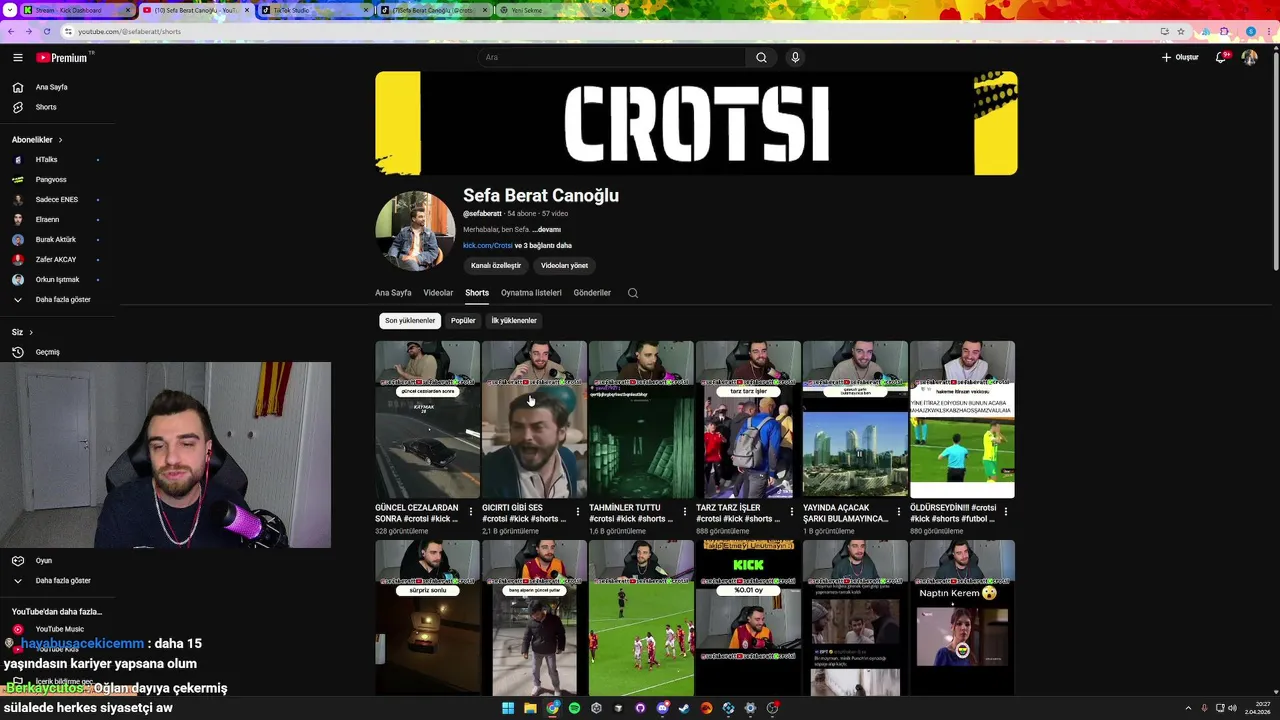Viewport: 1280px width, 720px height.
Task: Click the channel search magnifier icon
Action: point(633,293)
